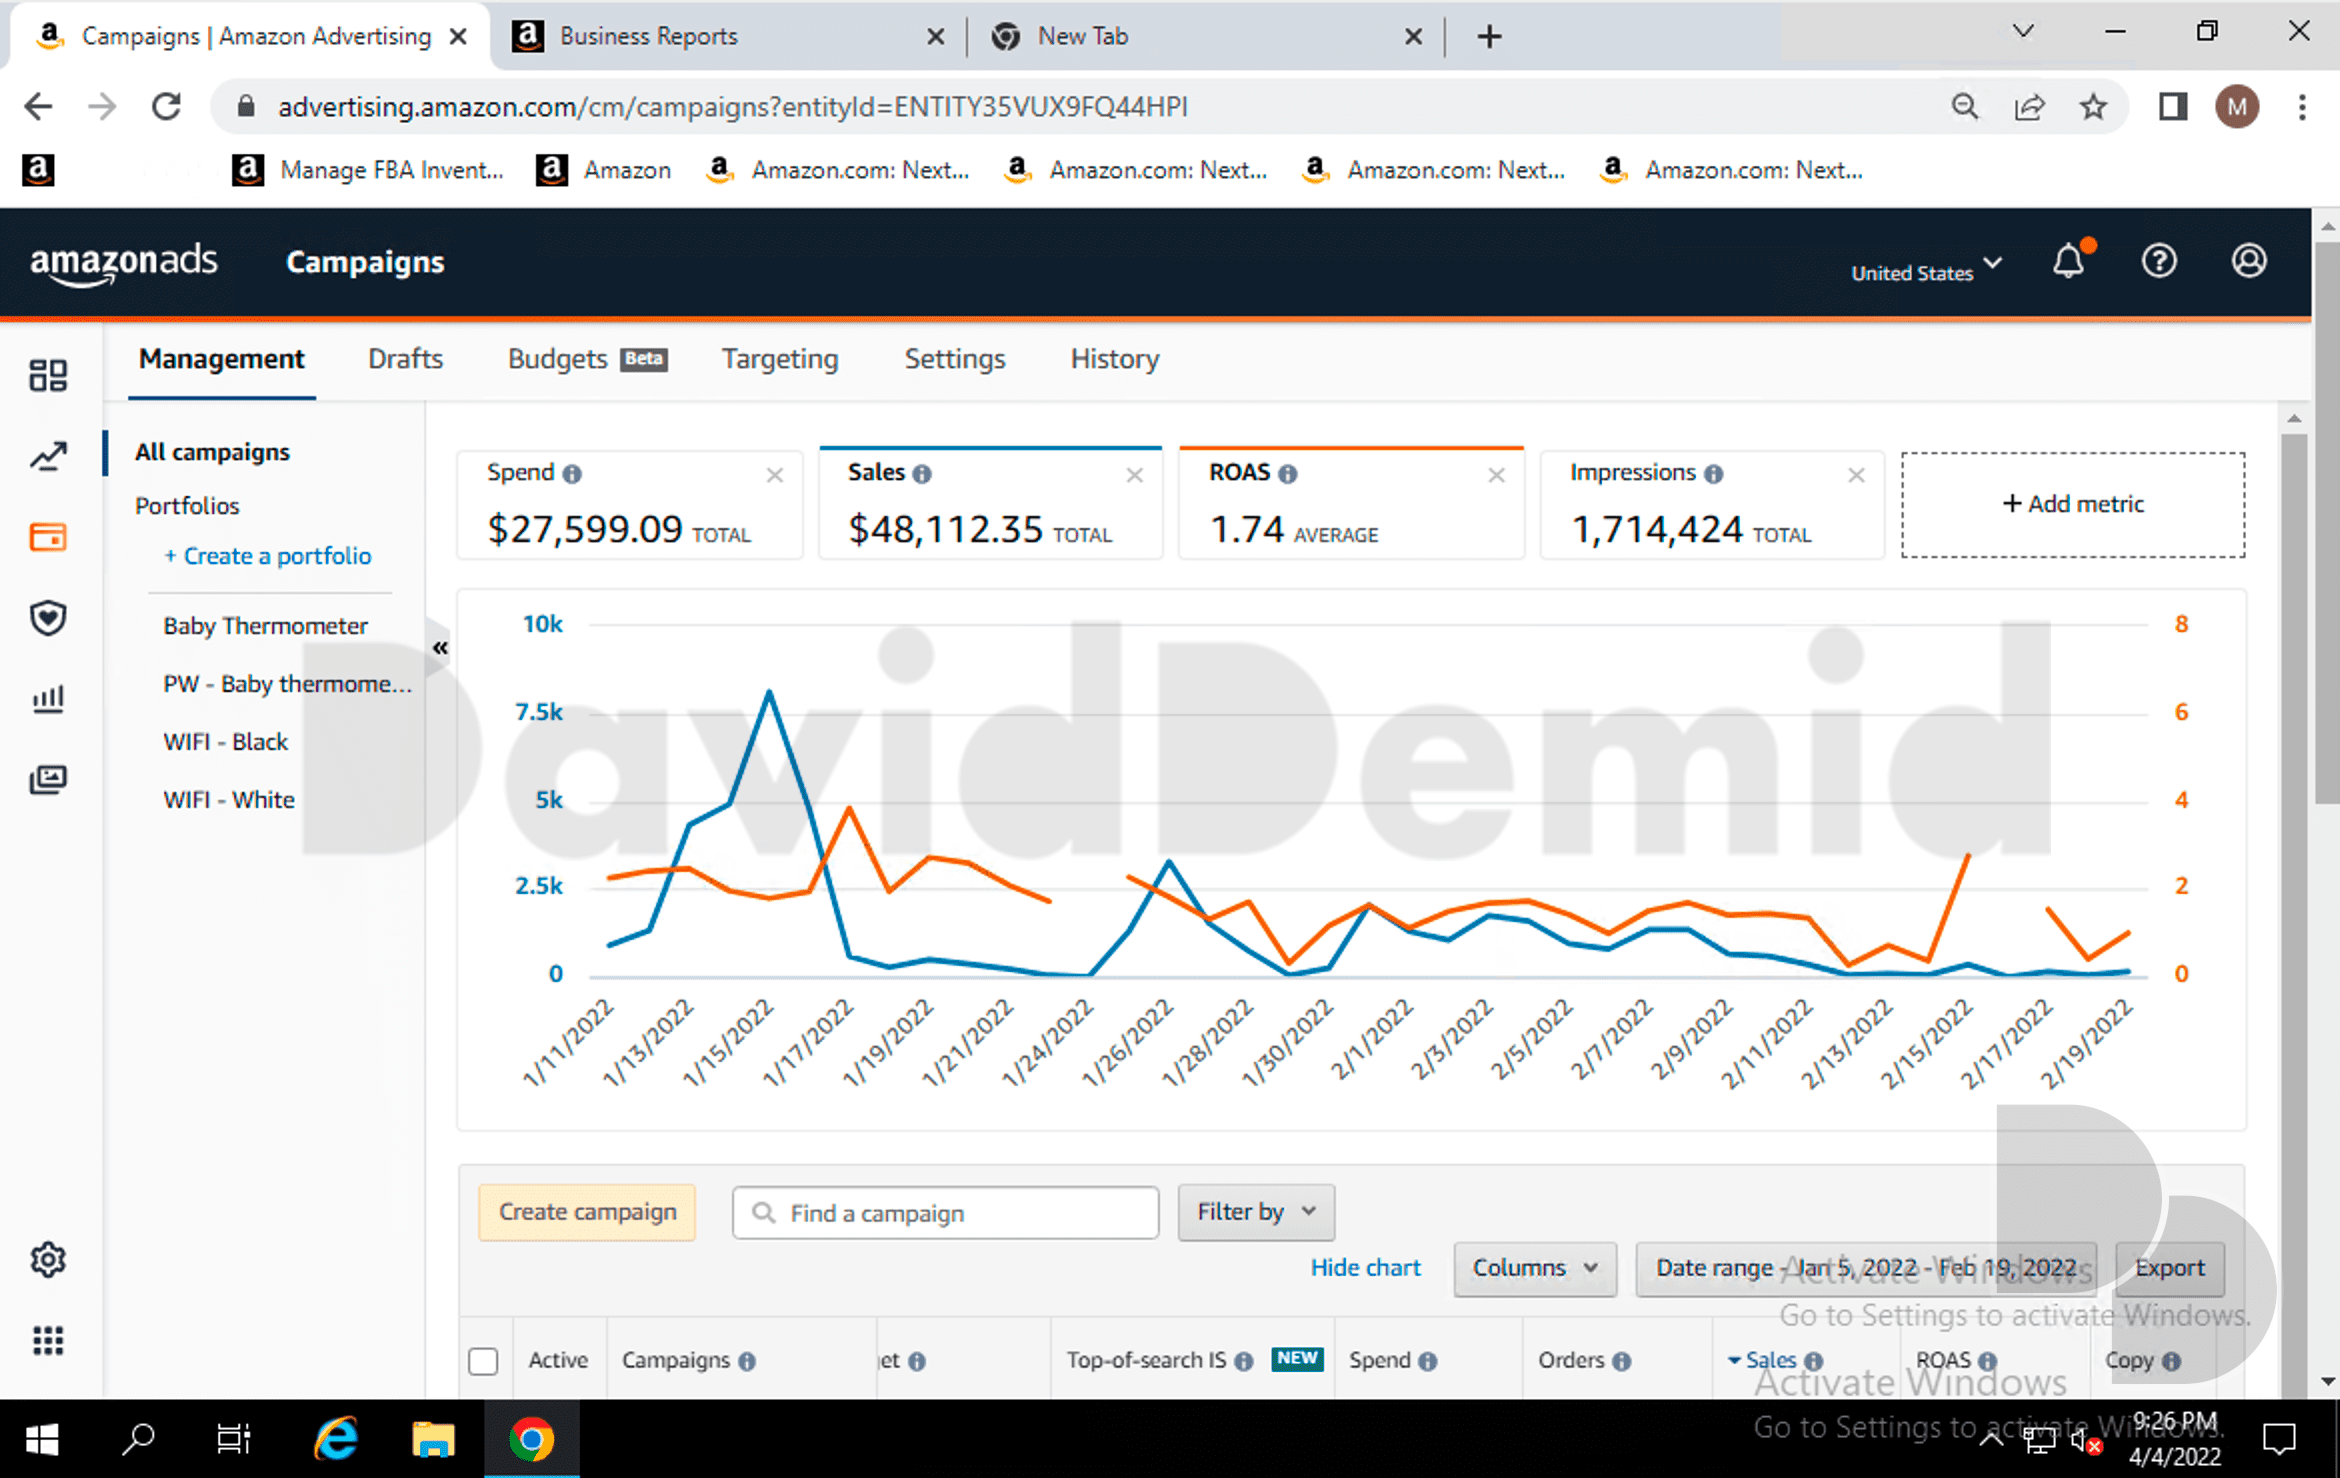This screenshot has width=2340, height=1478.
Task: Click the Impressions info icon in metric card
Action: point(1714,474)
